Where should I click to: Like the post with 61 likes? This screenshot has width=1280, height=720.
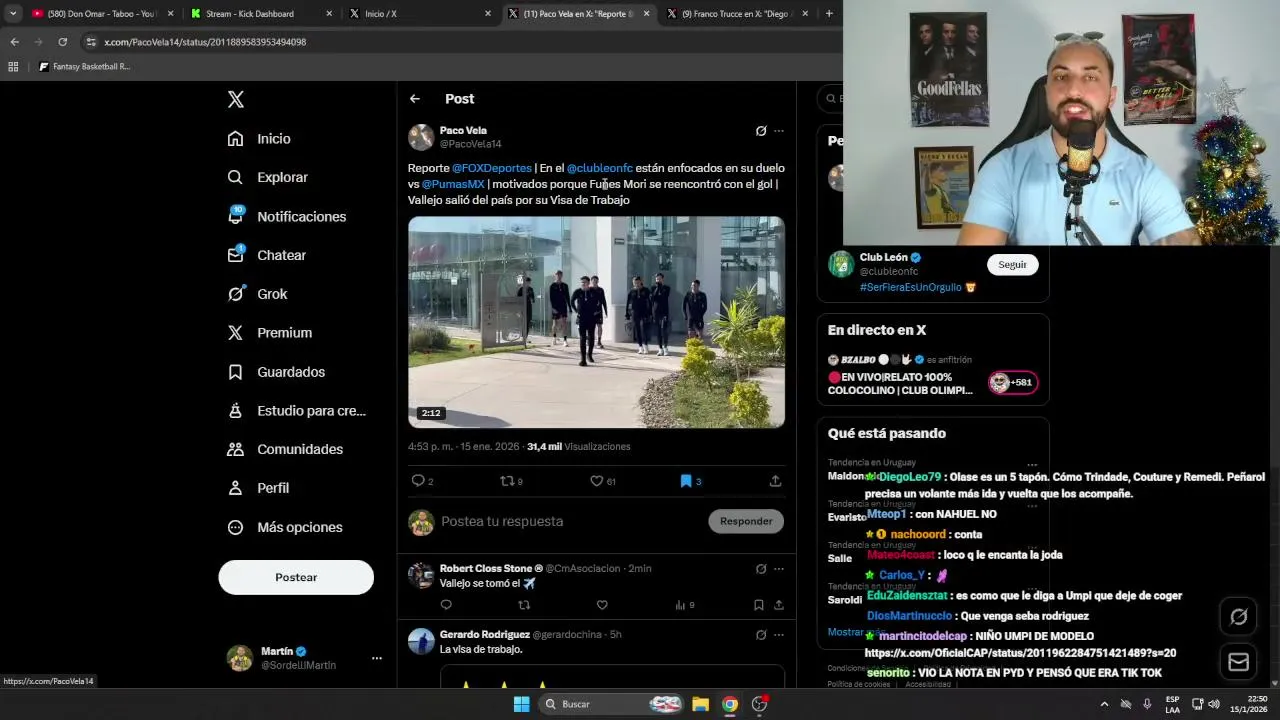(598, 481)
